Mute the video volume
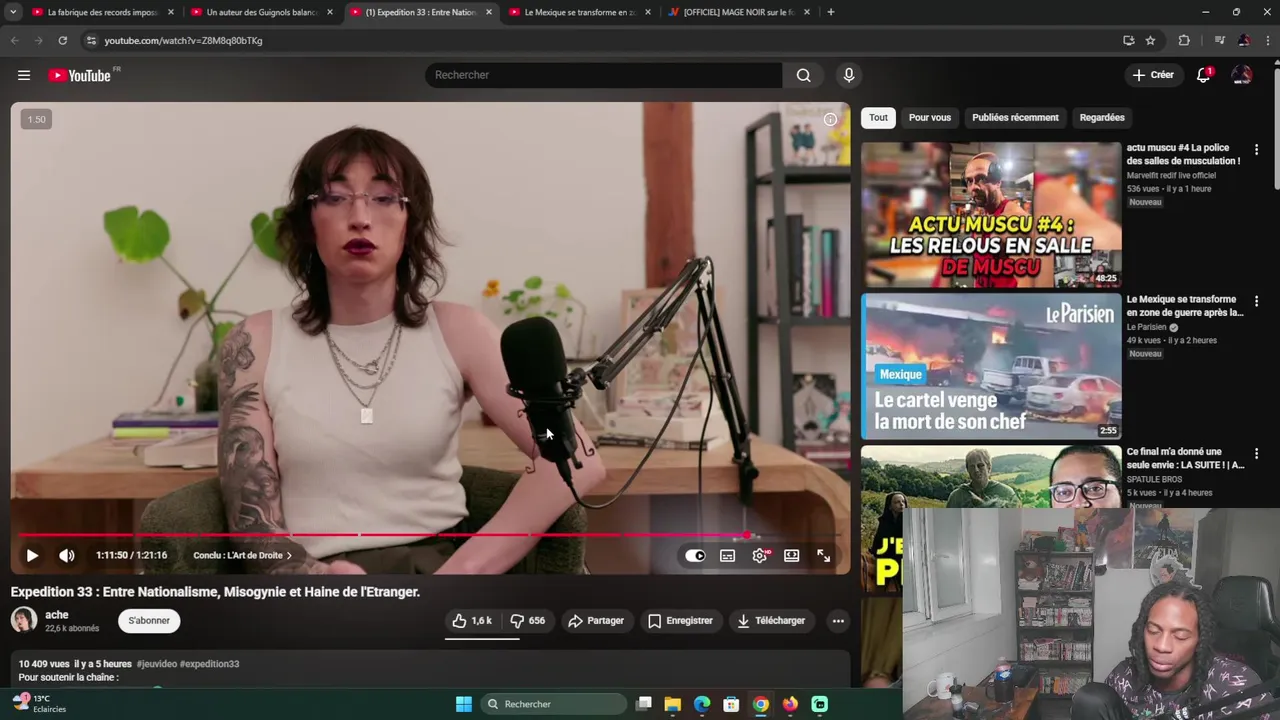 coord(67,555)
